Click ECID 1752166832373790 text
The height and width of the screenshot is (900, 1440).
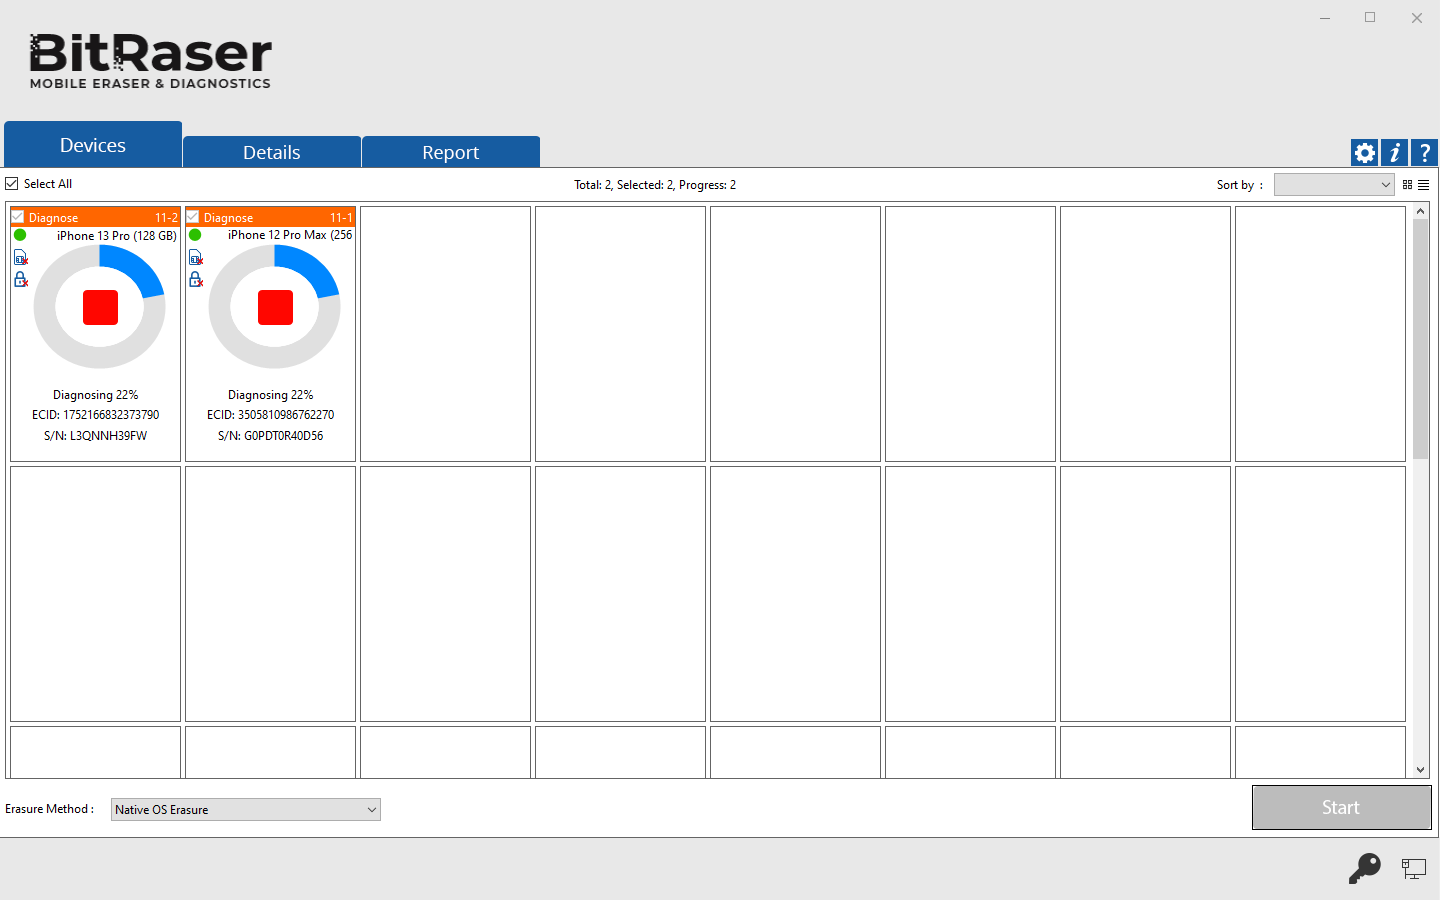coord(95,415)
